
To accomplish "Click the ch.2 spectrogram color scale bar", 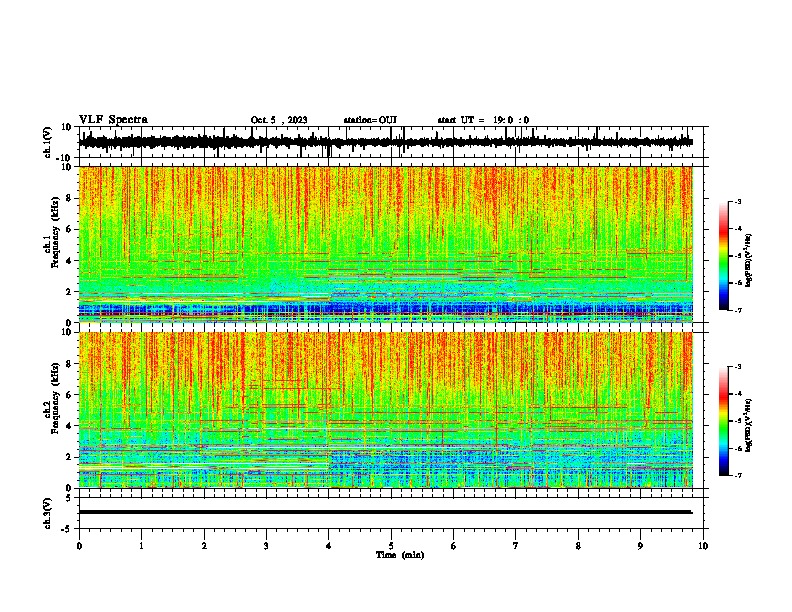I will click(723, 421).
